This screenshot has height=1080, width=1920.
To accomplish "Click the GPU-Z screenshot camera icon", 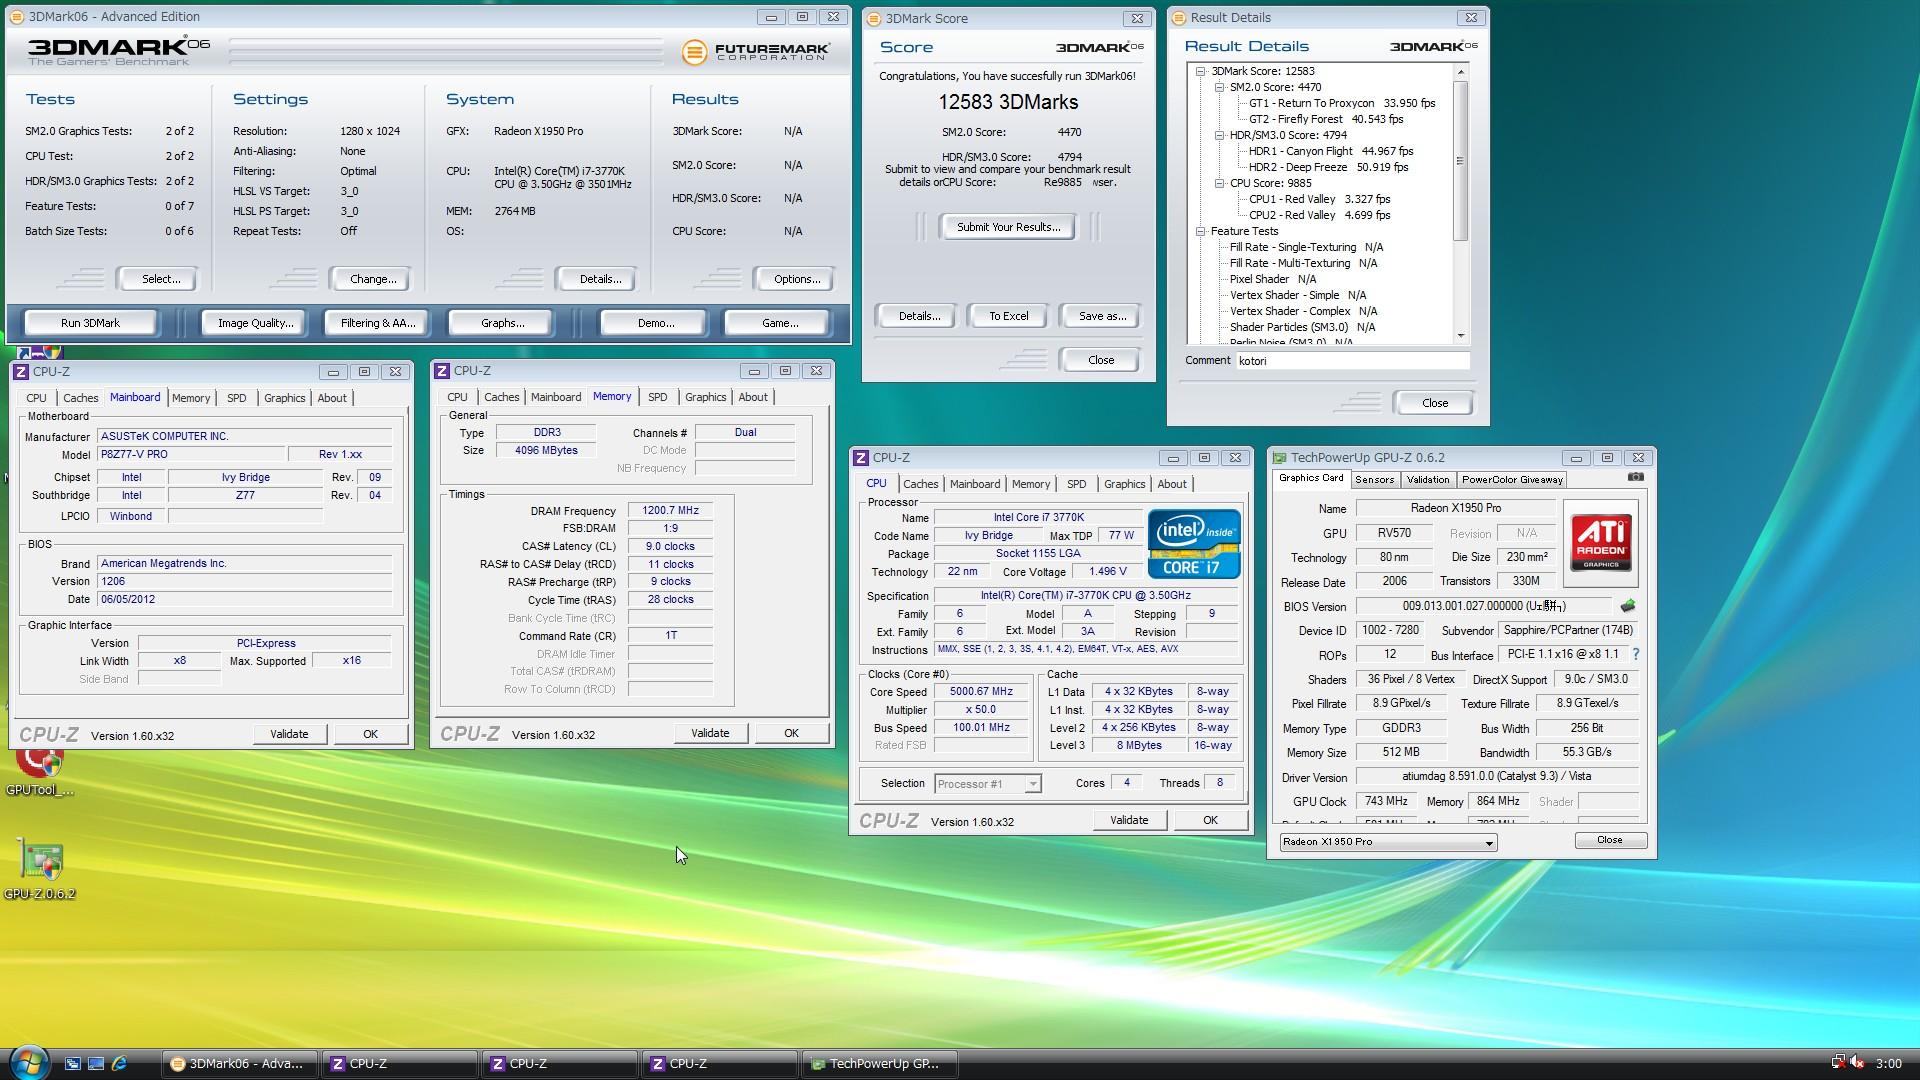I will coord(1635,477).
